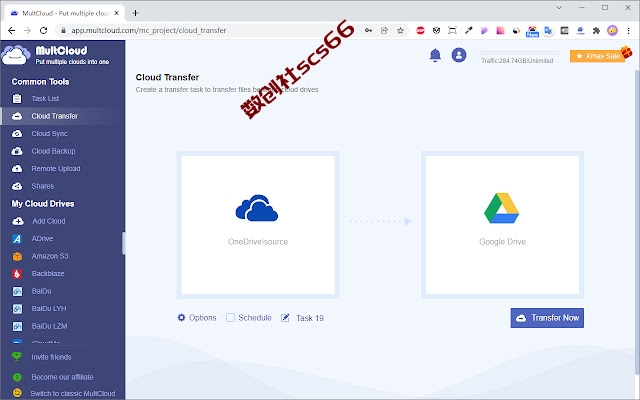The width and height of the screenshot is (640, 400).
Task: Open the Amazon S3 drive
Action: point(50,256)
